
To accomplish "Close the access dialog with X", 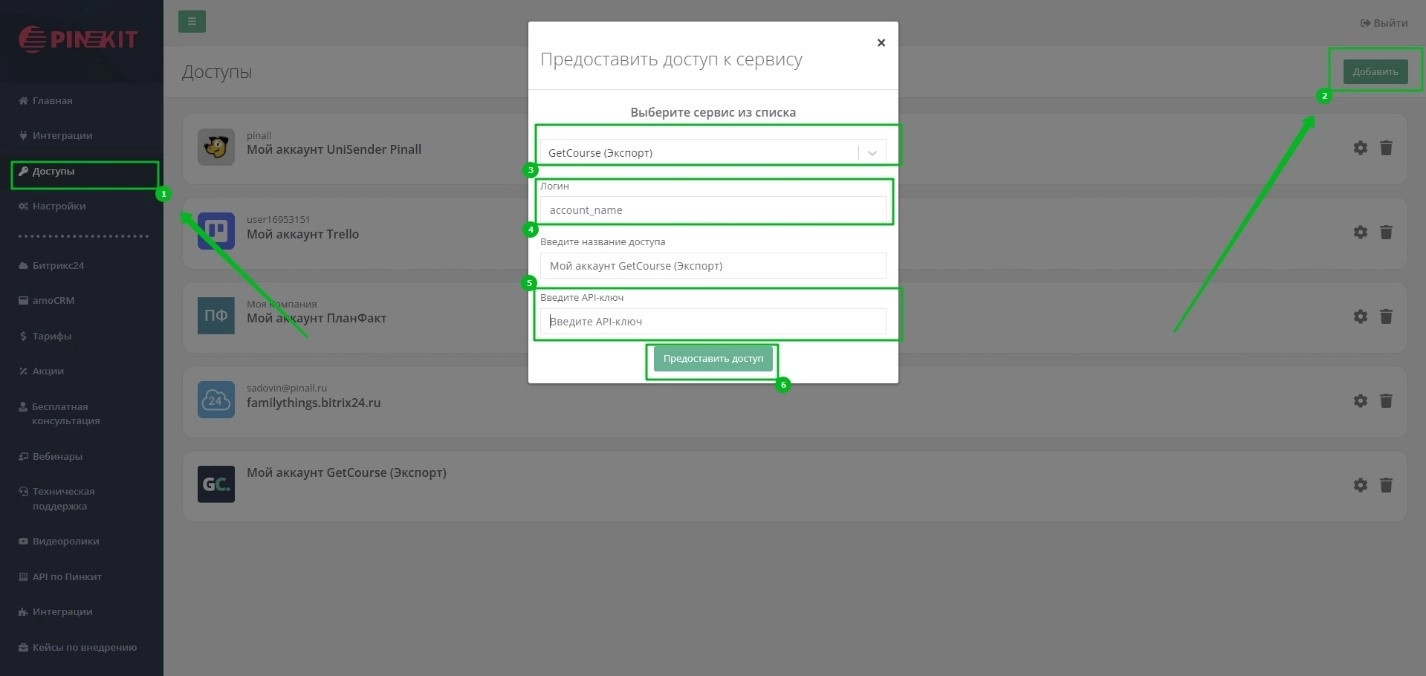I will 881,43.
